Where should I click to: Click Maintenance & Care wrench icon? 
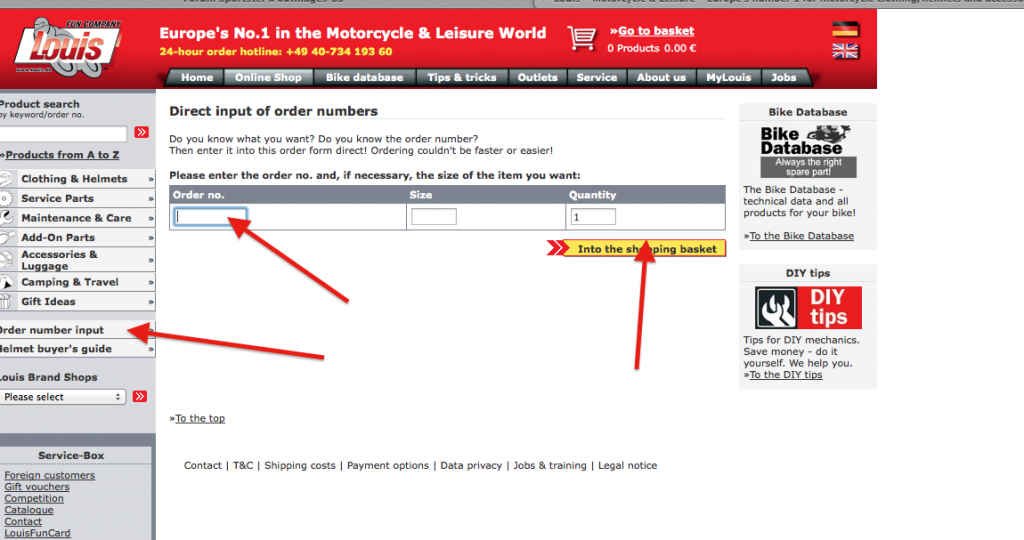click(x=6, y=218)
